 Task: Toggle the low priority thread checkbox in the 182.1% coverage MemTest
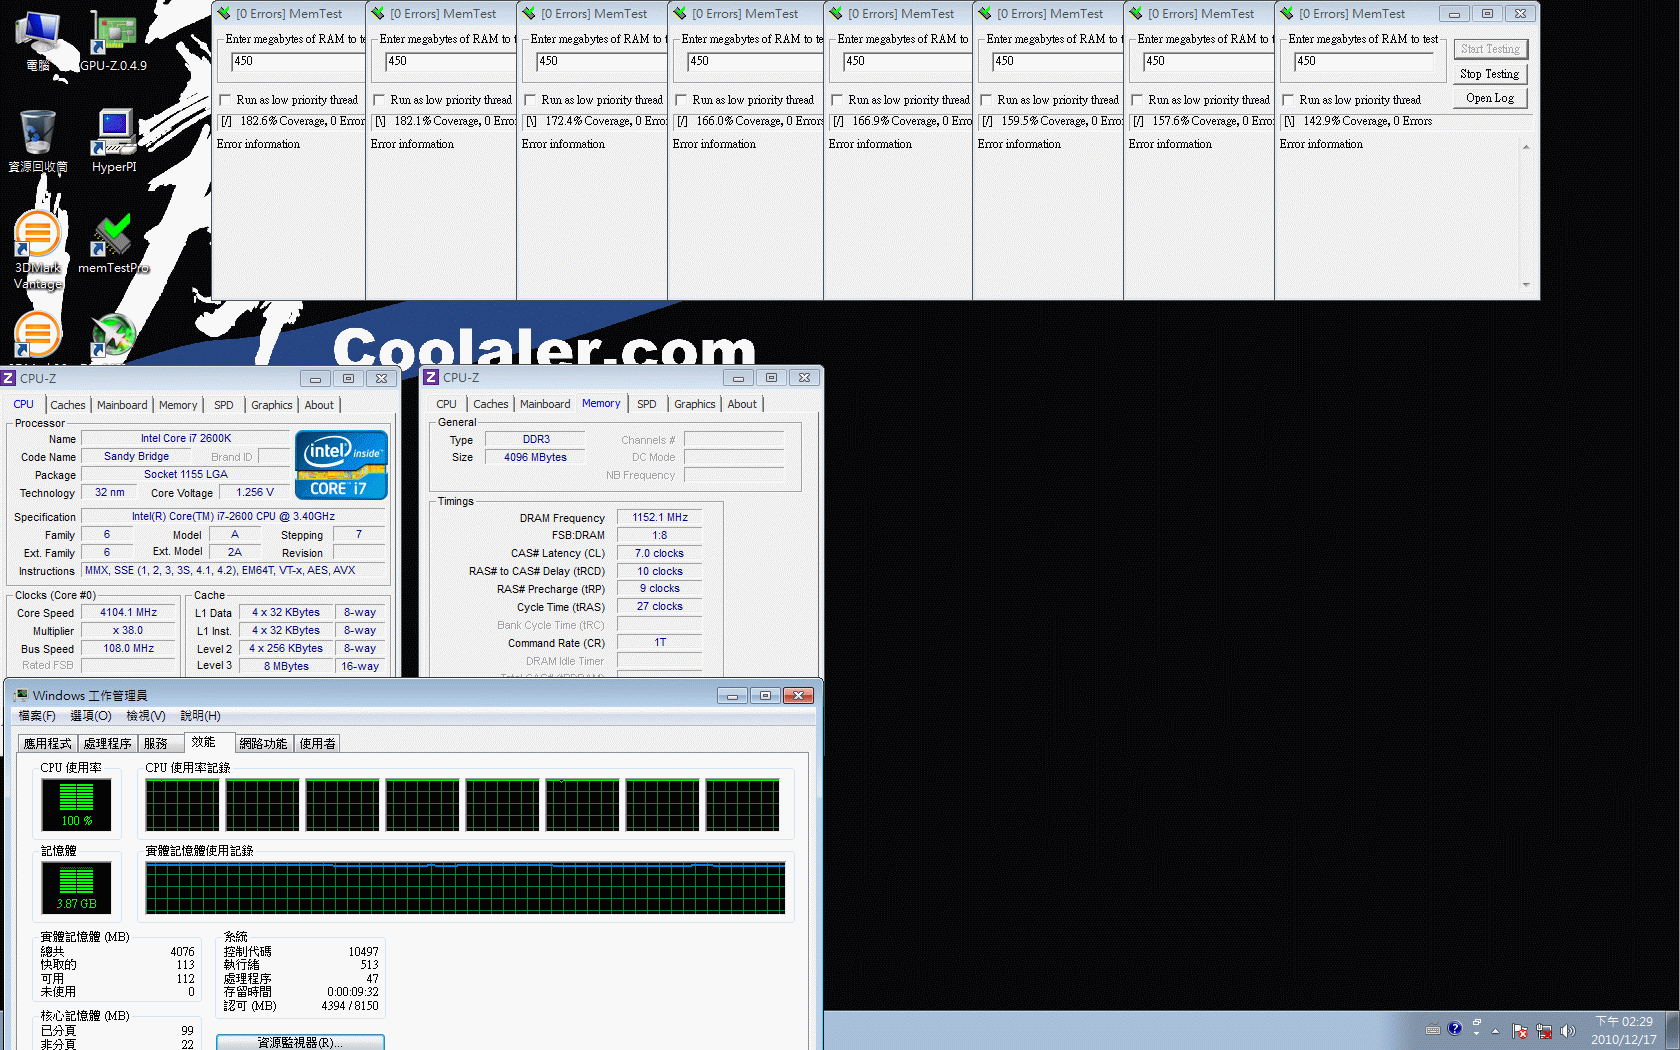pyautogui.click(x=379, y=100)
